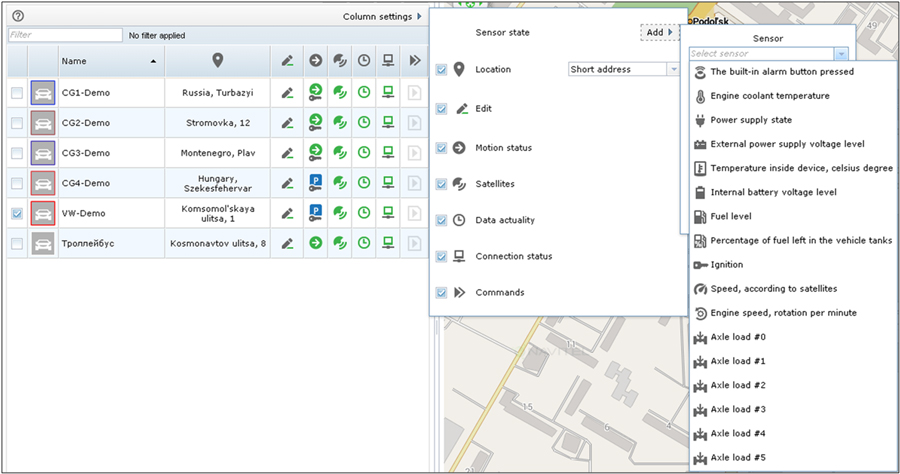This screenshot has width=900, height=474.
Task: Open the Short address dropdown
Action: coord(674,69)
